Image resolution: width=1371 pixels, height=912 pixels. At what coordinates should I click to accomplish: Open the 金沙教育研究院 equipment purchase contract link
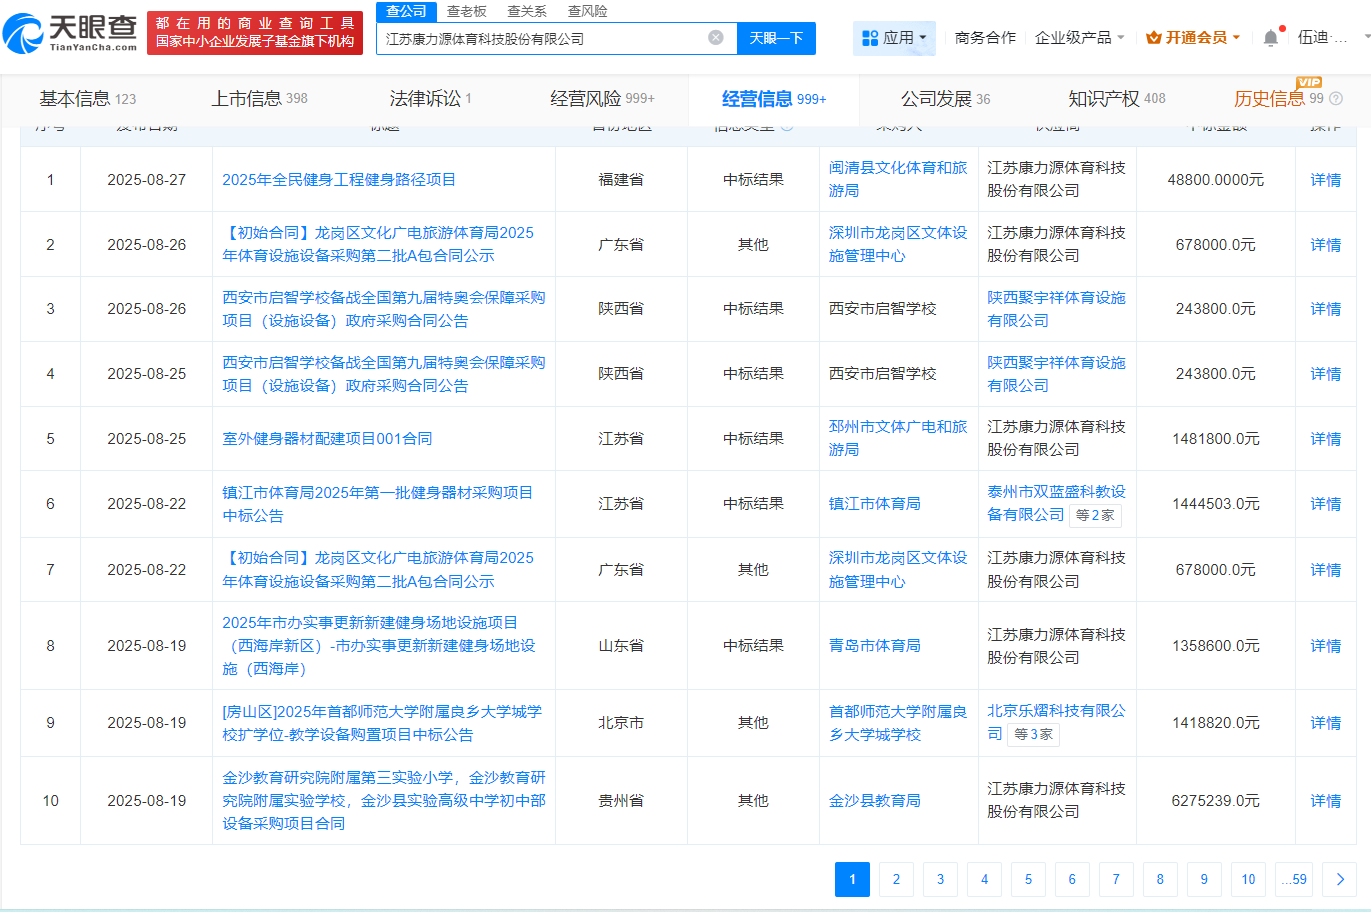384,800
